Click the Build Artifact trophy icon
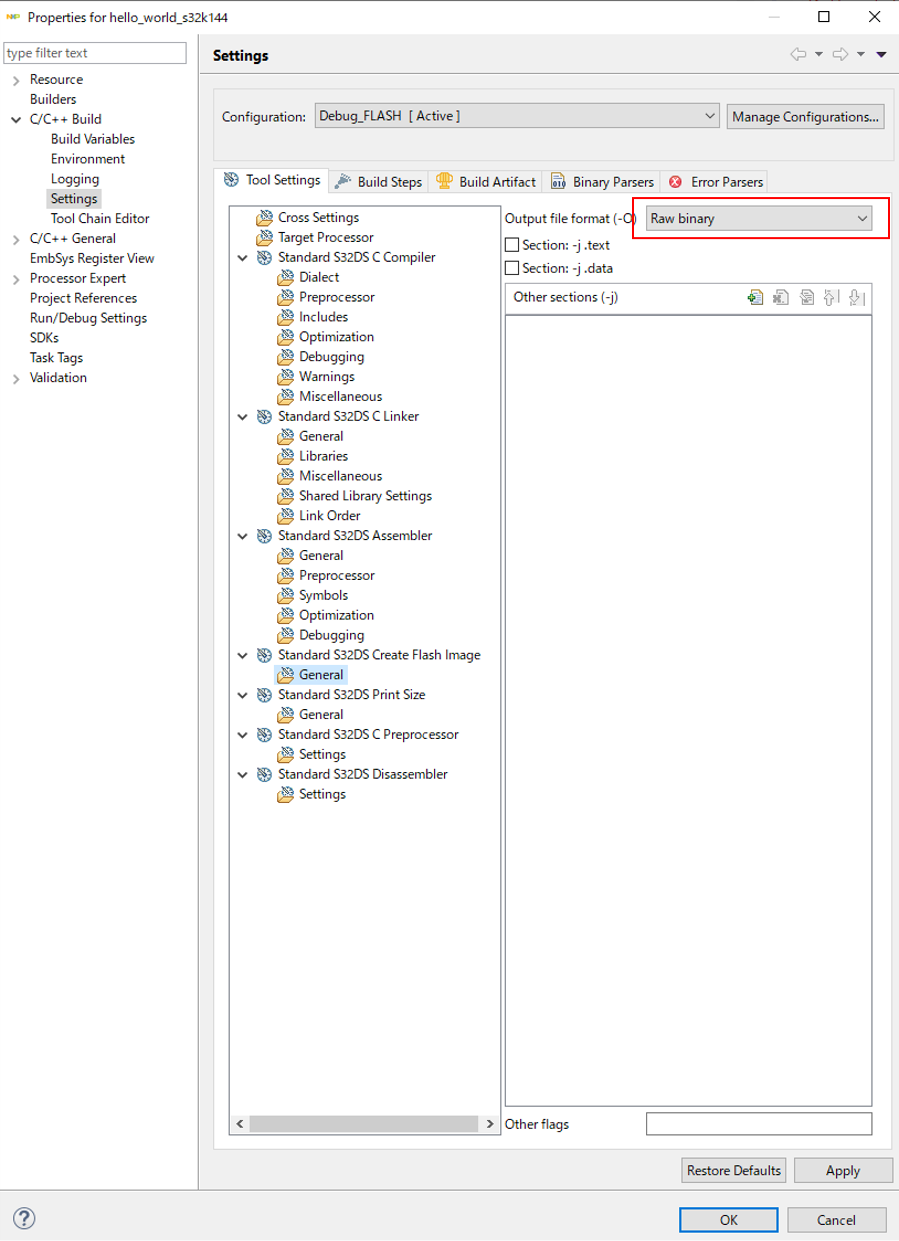 click(x=445, y=182)
